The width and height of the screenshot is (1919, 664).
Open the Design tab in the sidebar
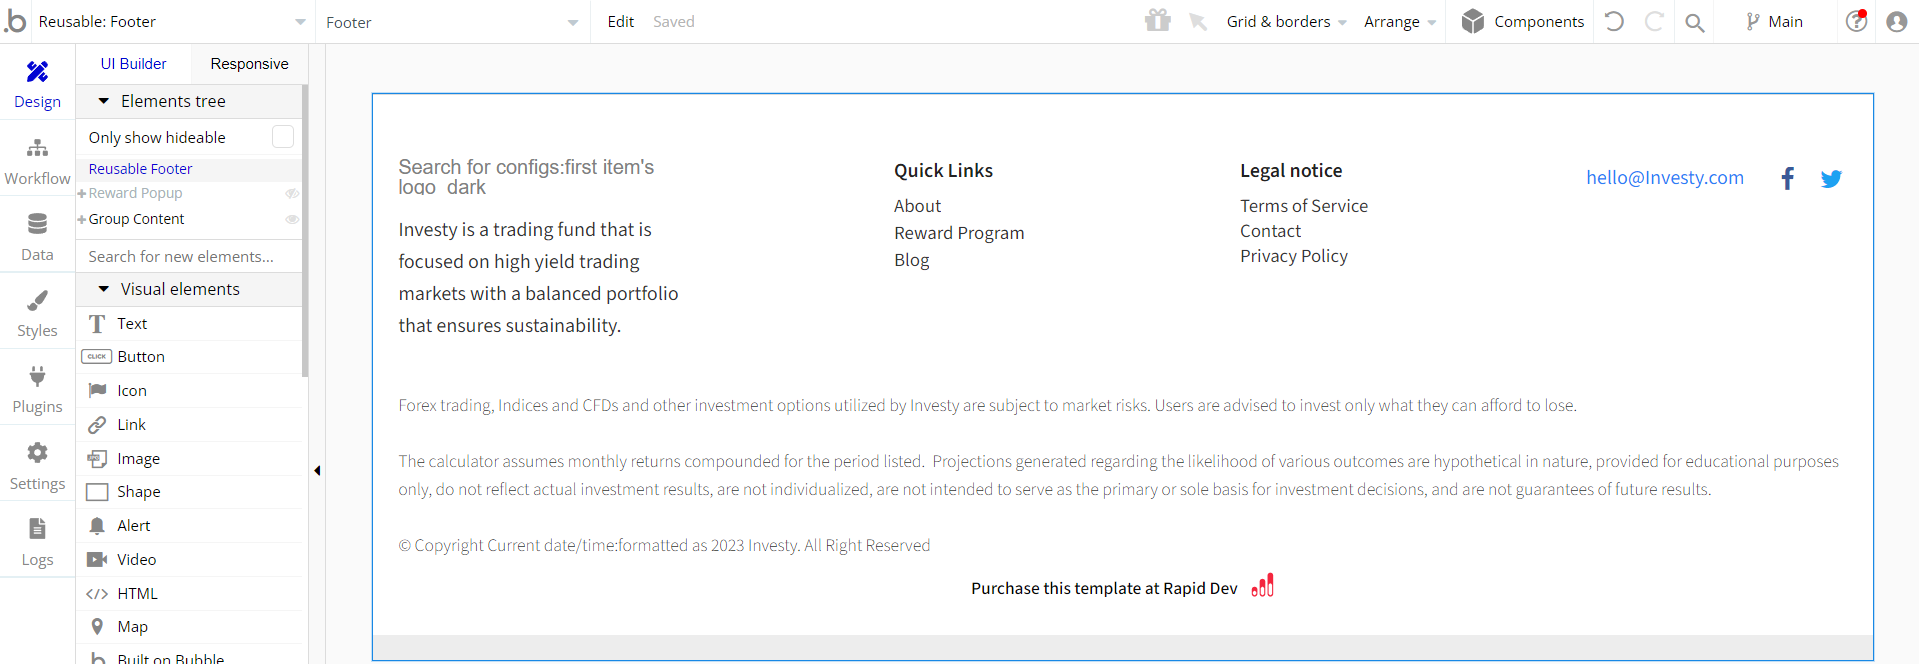coord(37,83)
